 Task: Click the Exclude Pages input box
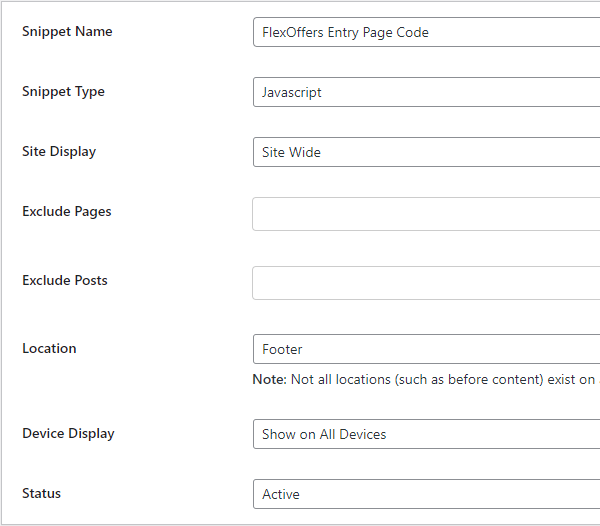(x=426, y=214)
